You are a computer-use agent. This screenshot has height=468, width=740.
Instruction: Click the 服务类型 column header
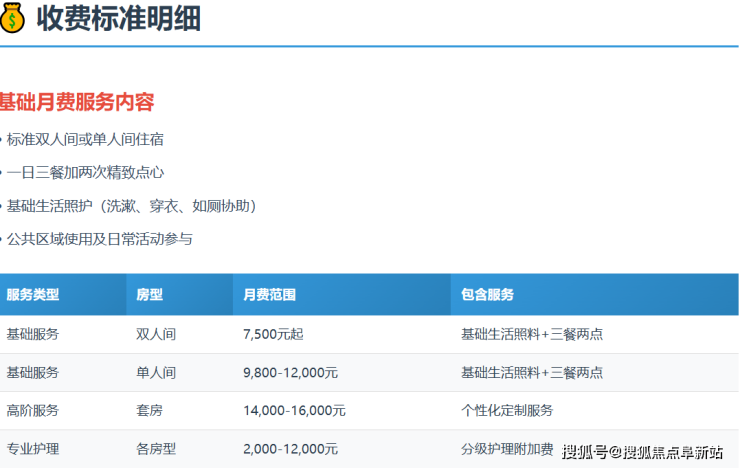click(x=33, y=295)
